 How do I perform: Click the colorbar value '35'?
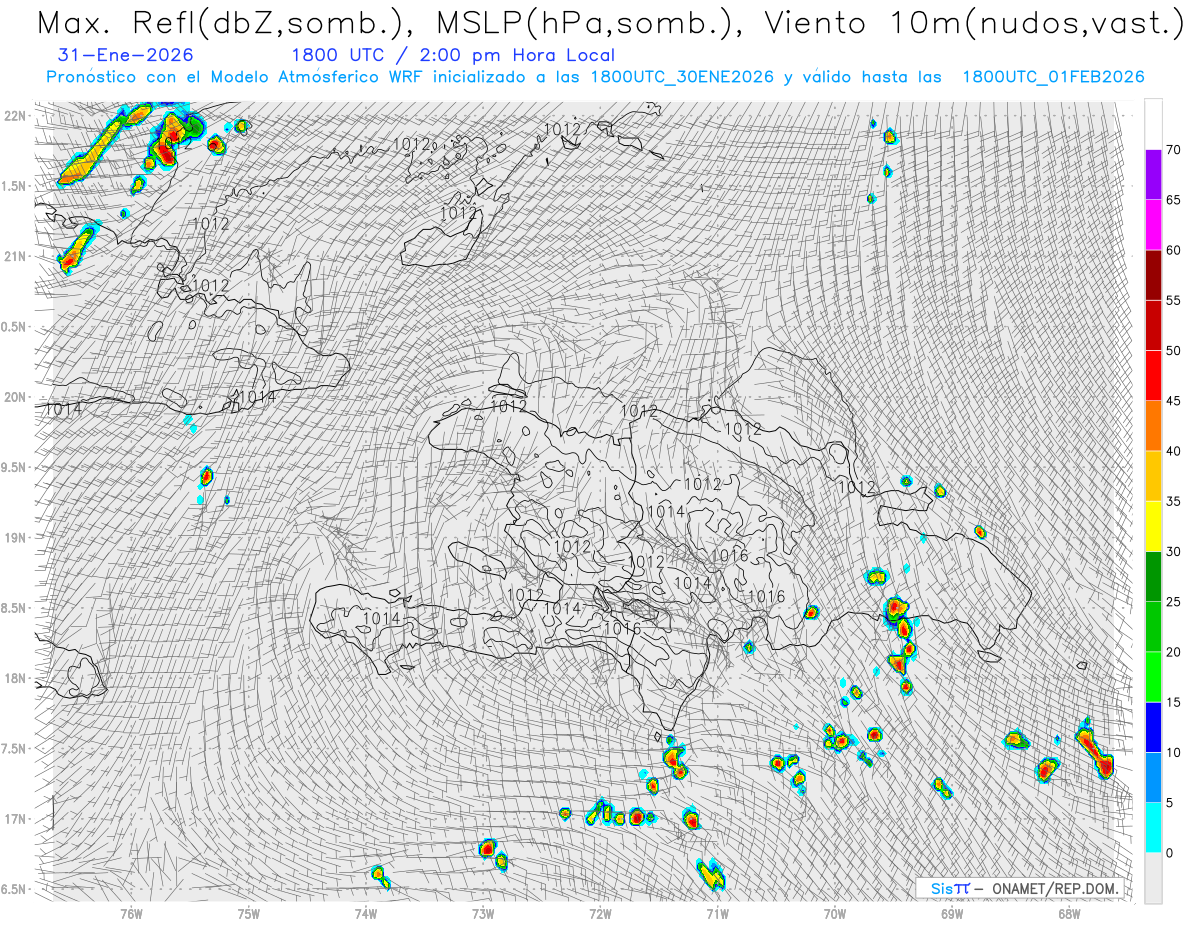(x=1173, y=501)
